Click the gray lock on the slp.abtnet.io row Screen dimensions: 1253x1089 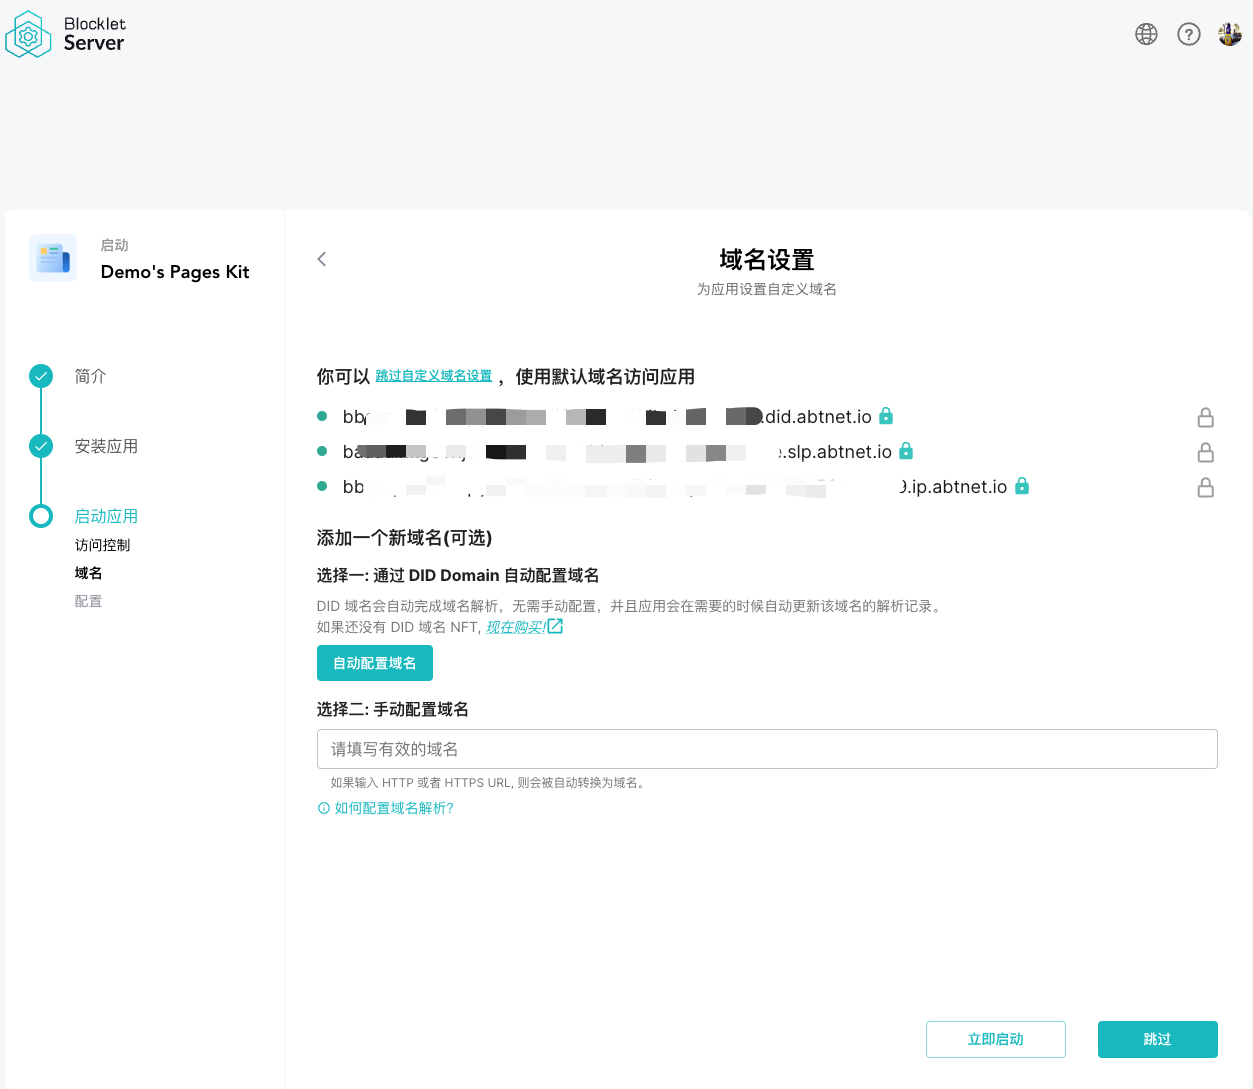click(x=1206, y=452)
